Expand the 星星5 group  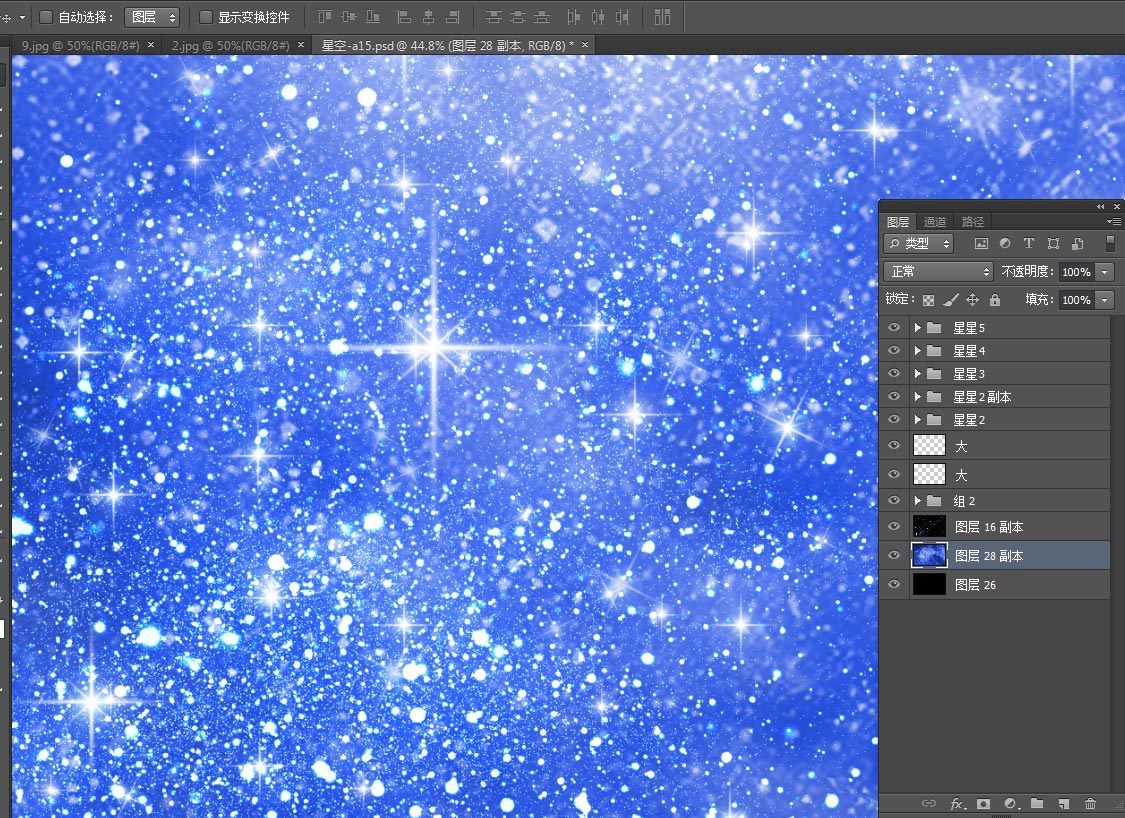pos(917,327)
